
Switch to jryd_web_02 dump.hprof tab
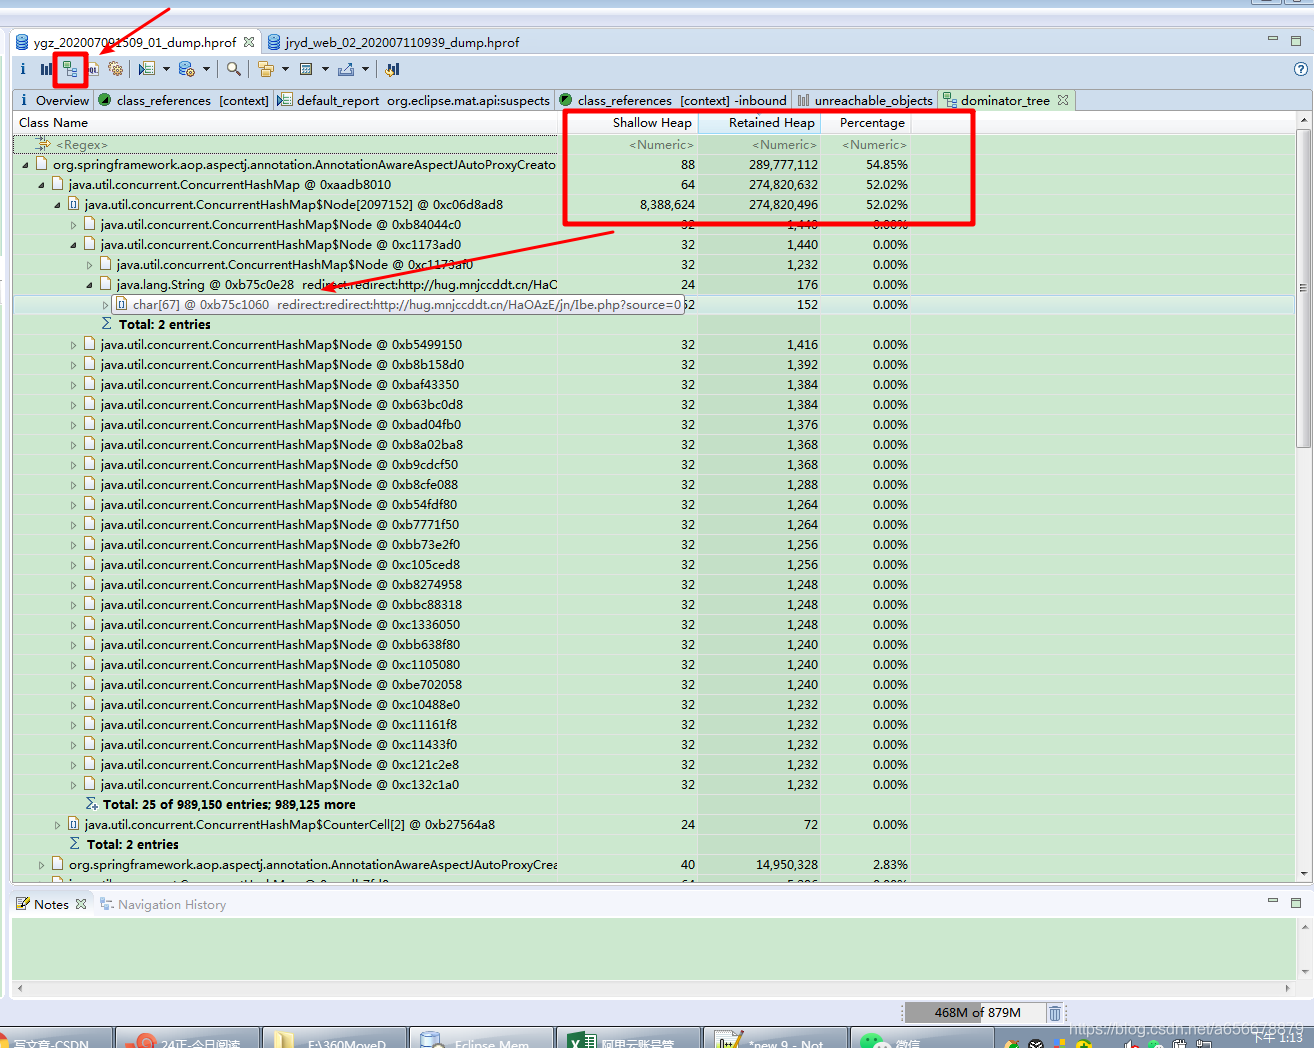click(393, 42)
